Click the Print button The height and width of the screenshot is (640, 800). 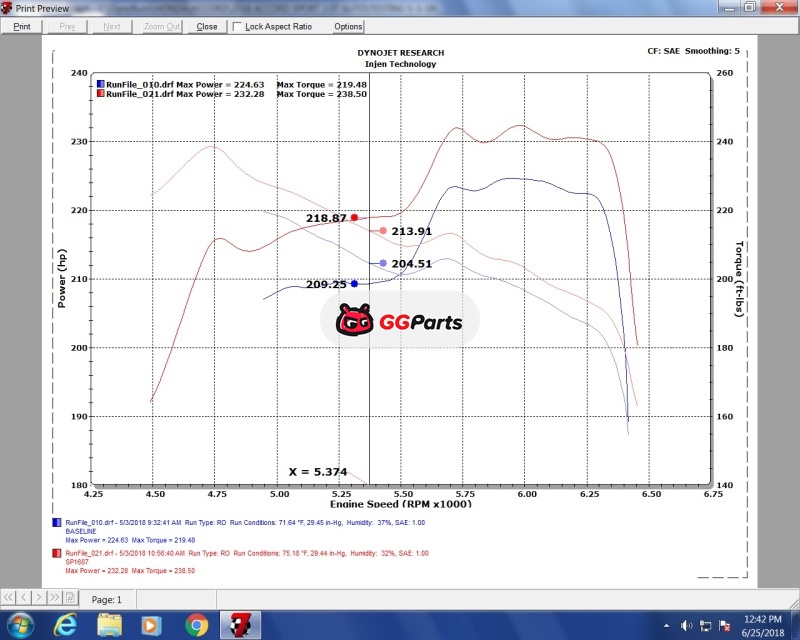[22, 27]
